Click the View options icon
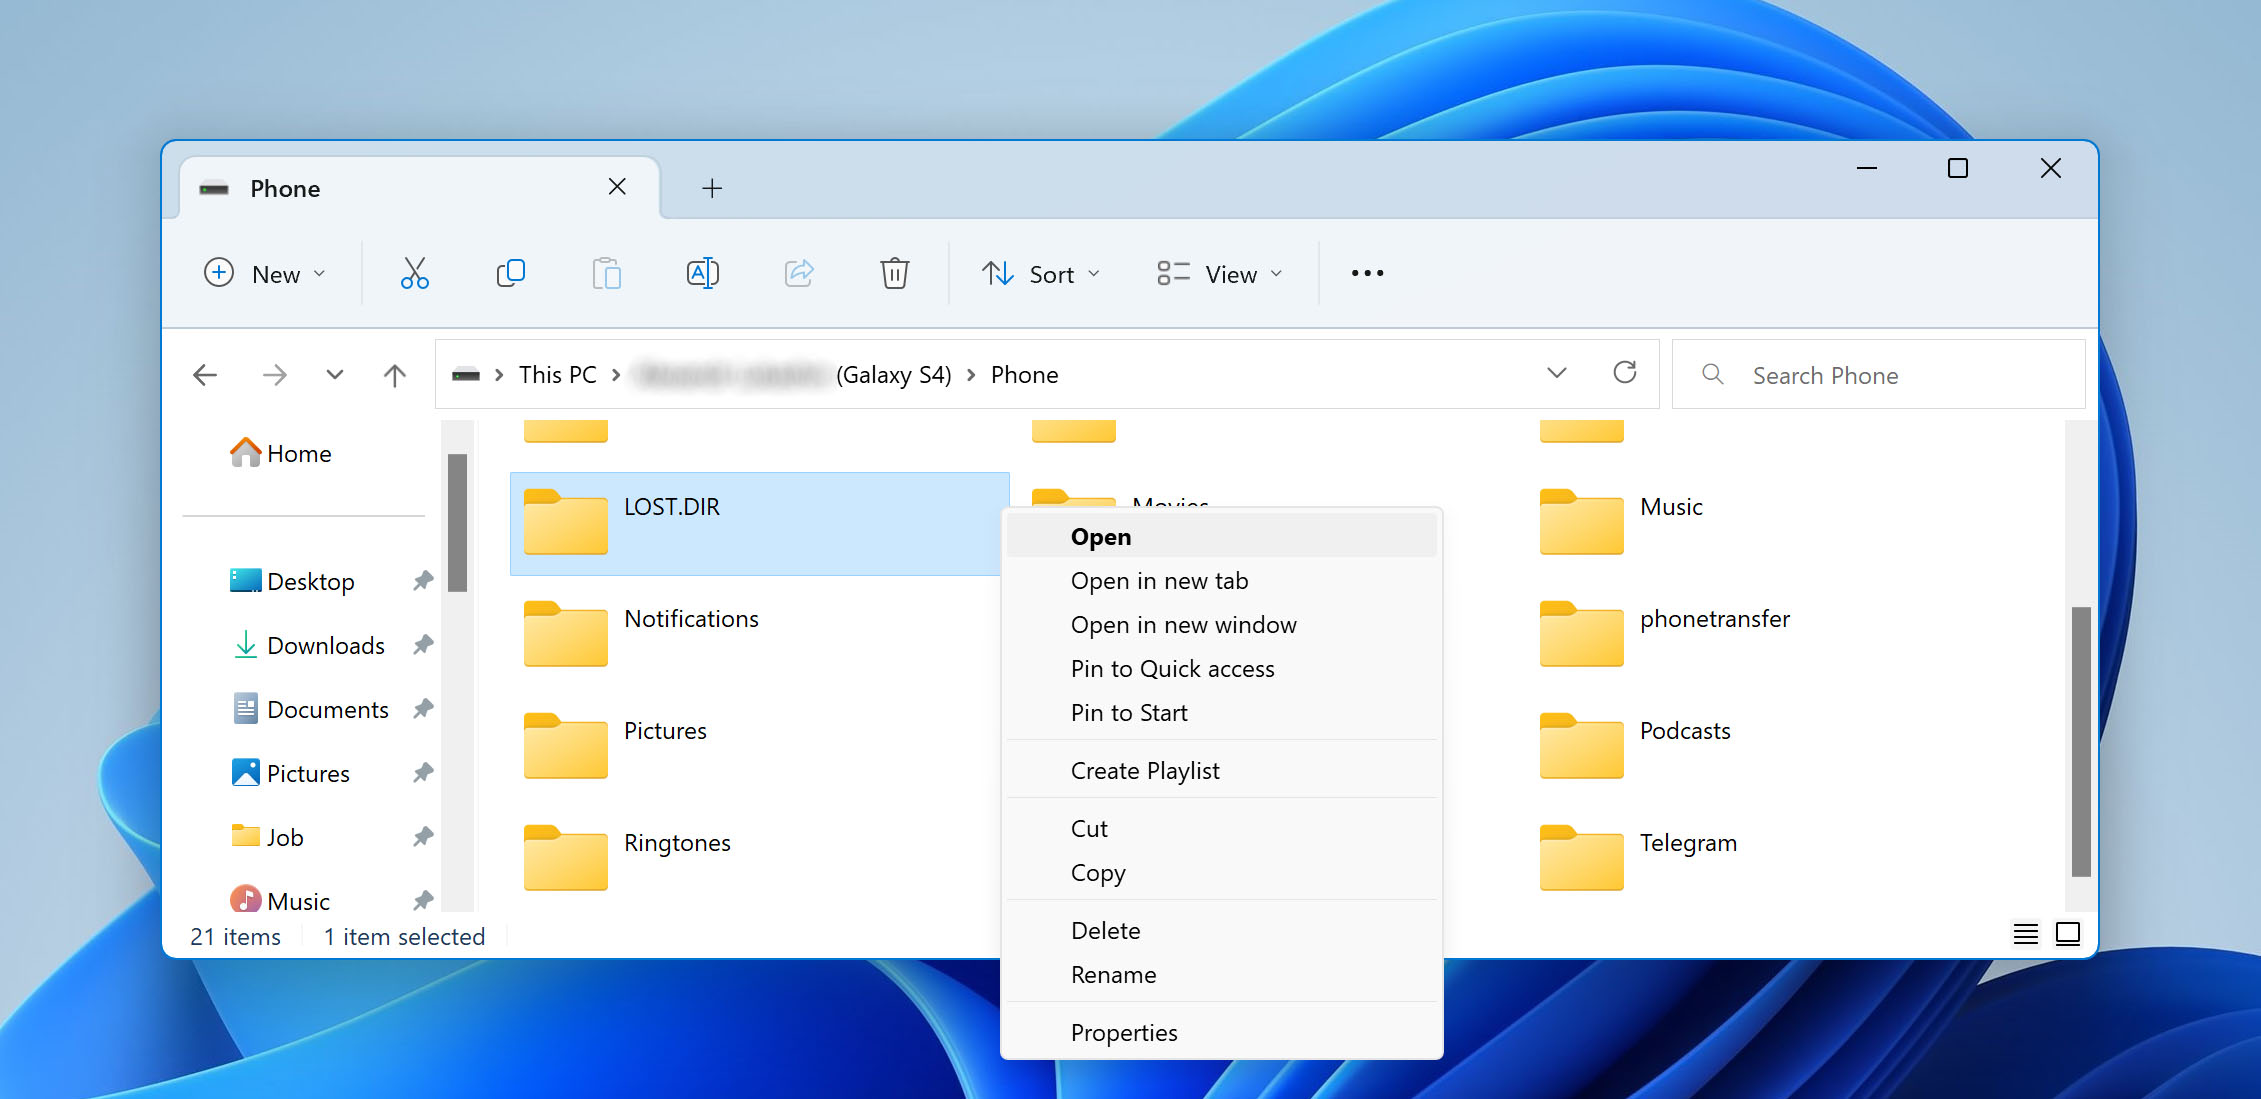Viewport: 2261px width, 1099px height. [1218, 274]
